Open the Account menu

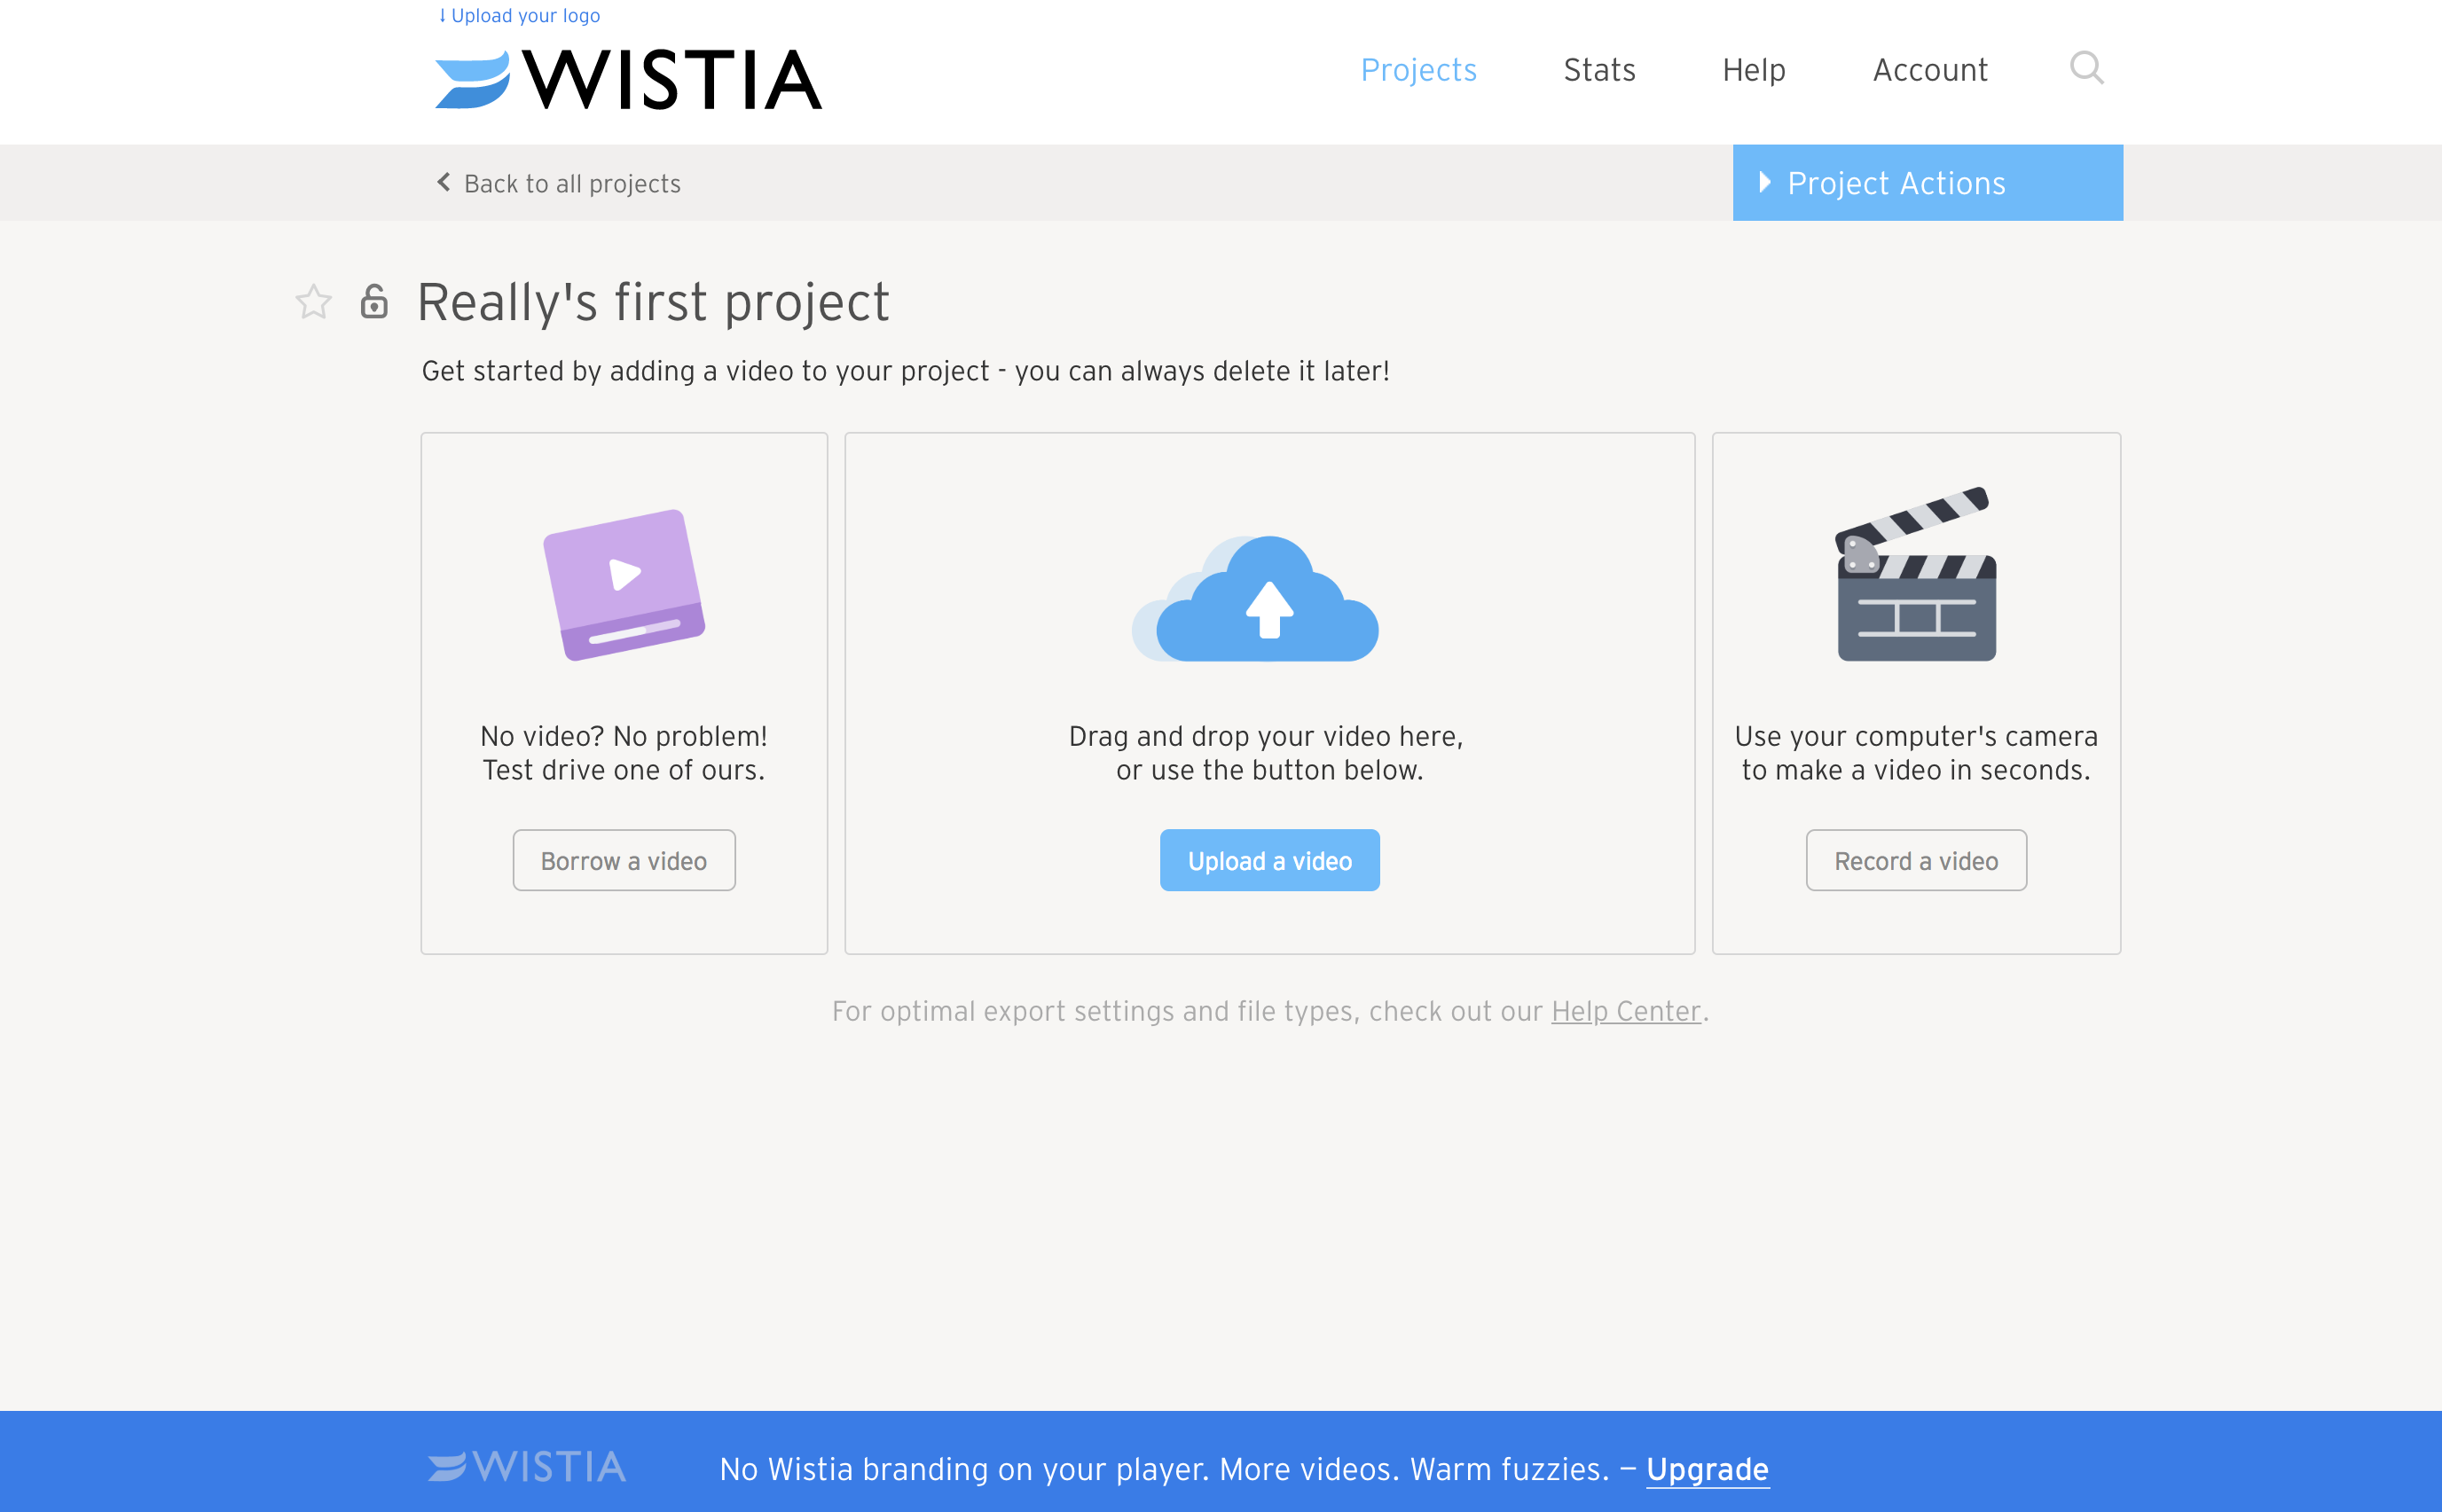(1929, 70)
